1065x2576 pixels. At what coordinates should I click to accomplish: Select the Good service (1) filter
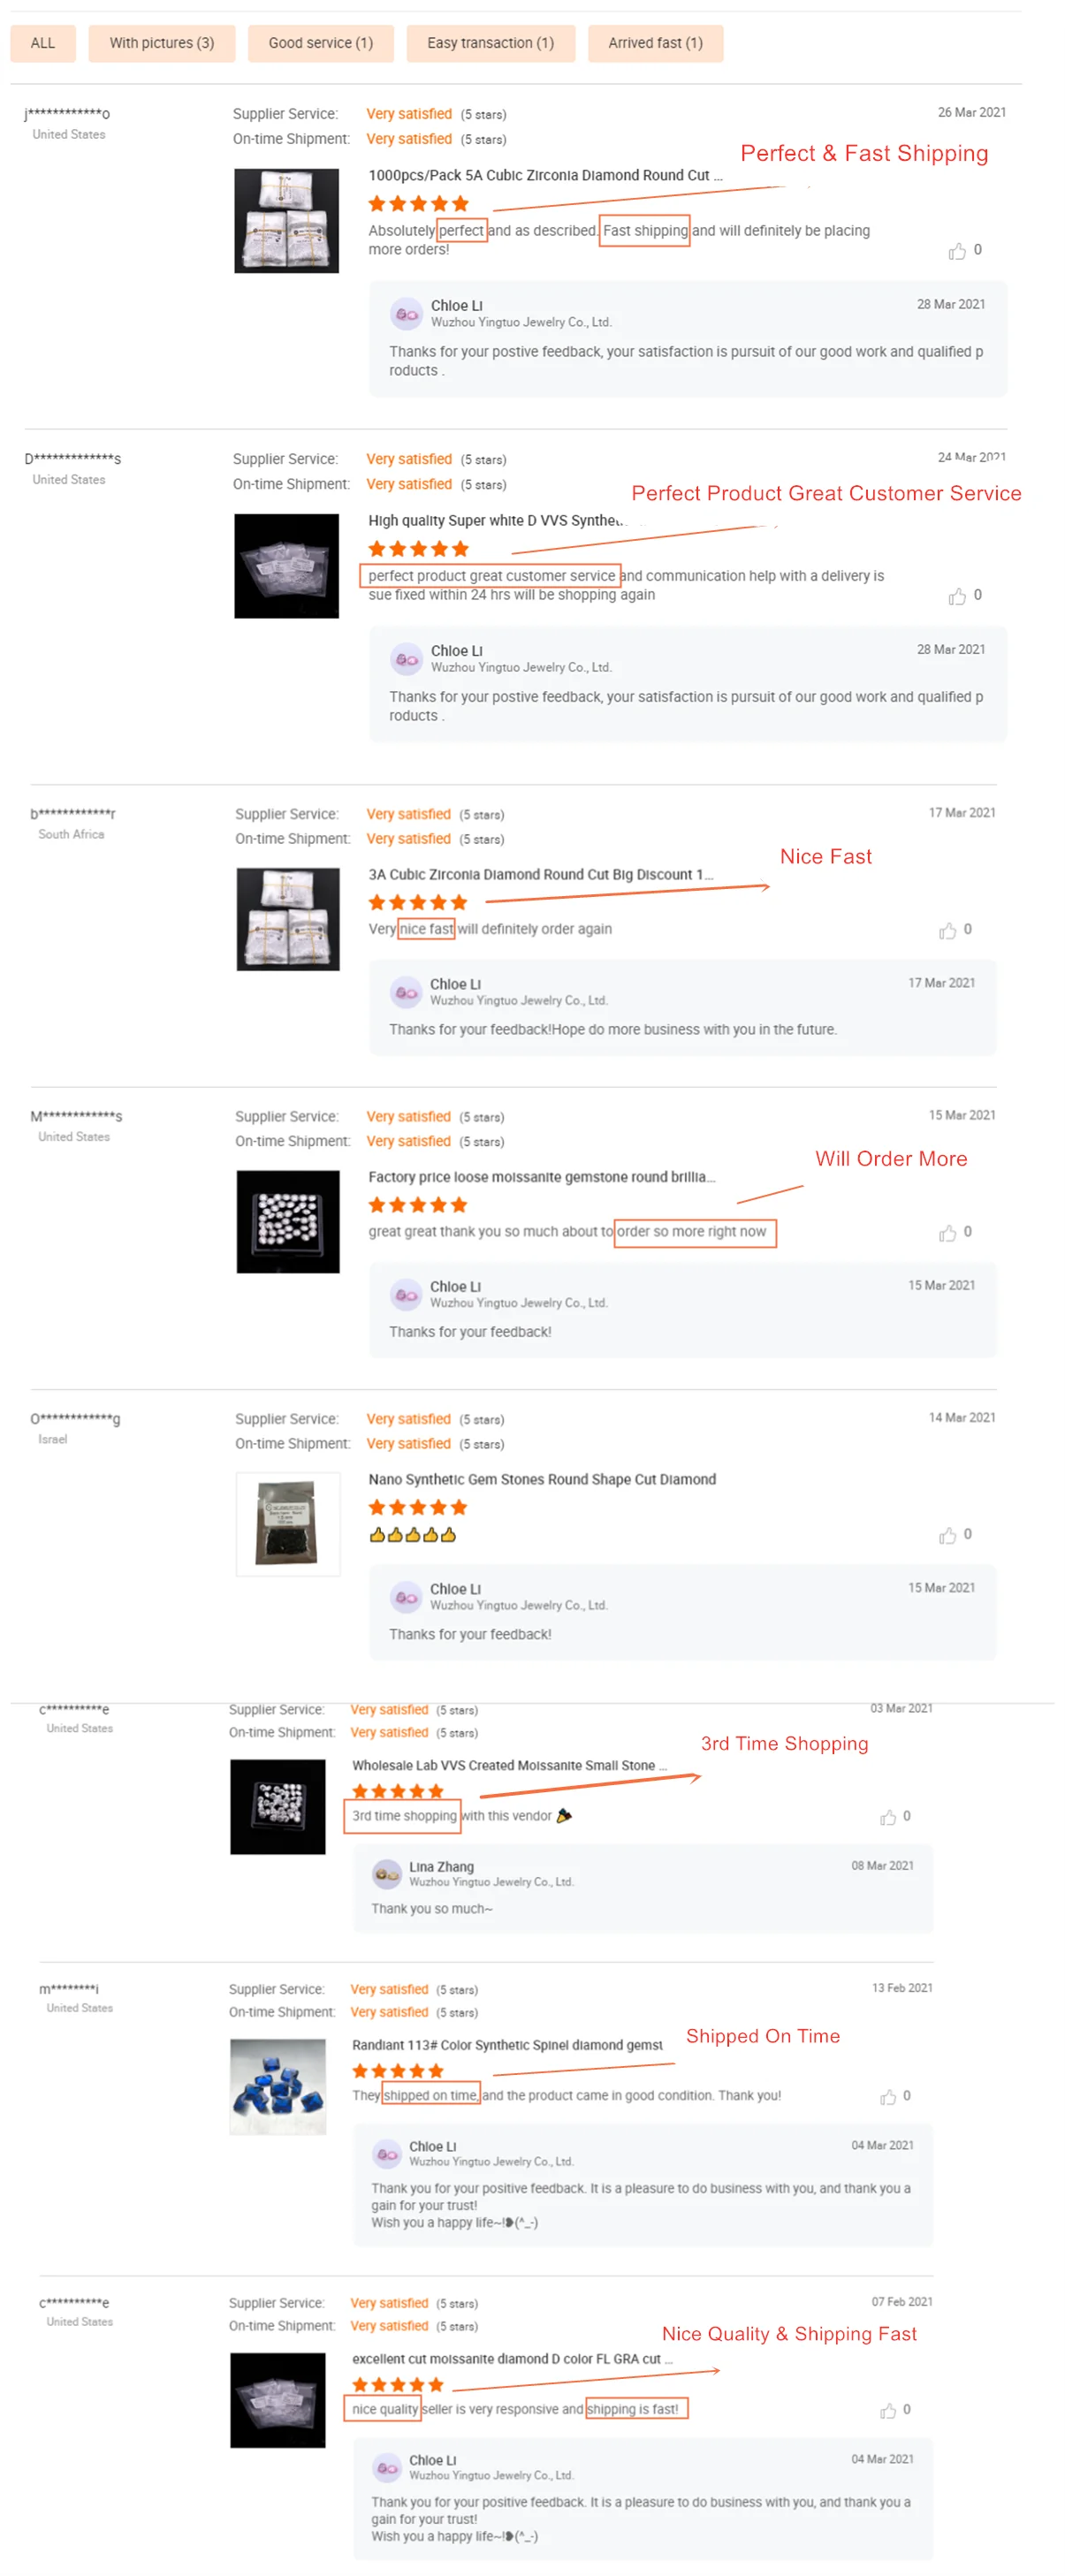[x=320, y=43]
